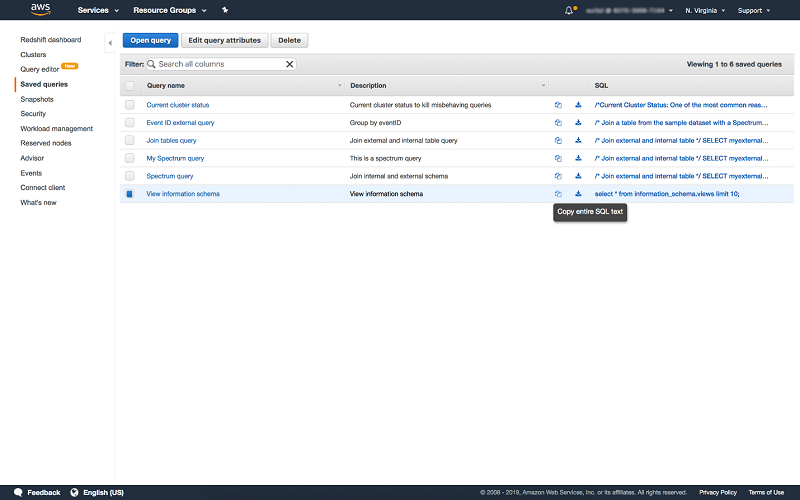Download SQL for My Spectrum query
The width and height of the screenshot is (800, 500).
578,158
